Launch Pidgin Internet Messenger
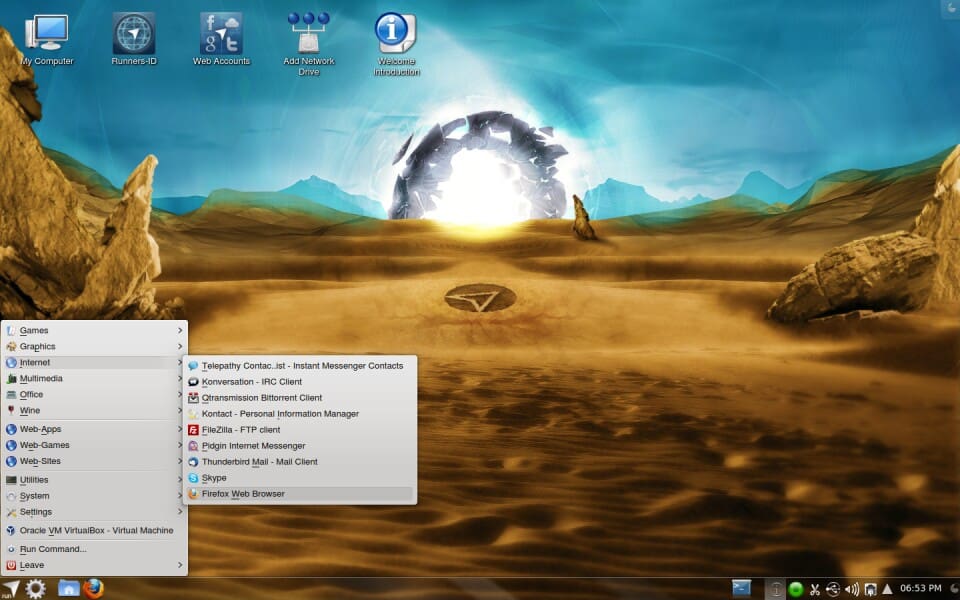960x600 pixels. click(300, 446)
